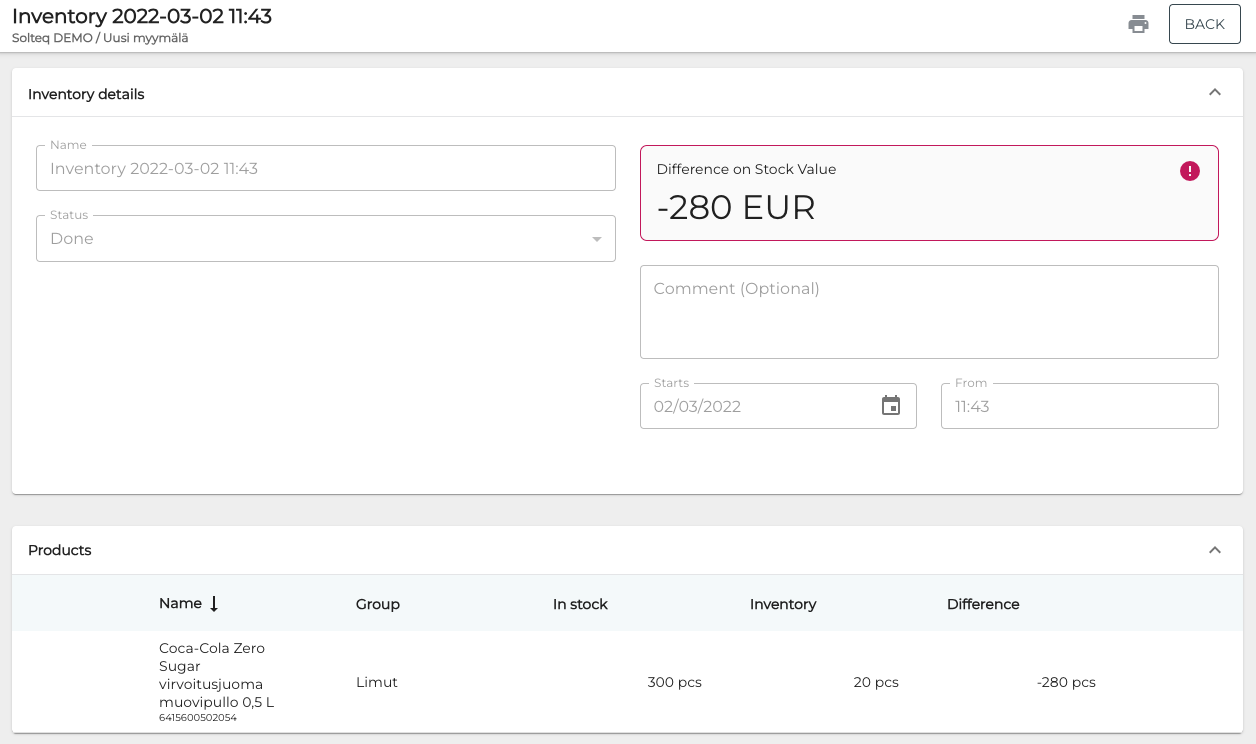Screen dimensions: 1256x744
Task: Collapse the Products panel
Action: point(1214,550)
